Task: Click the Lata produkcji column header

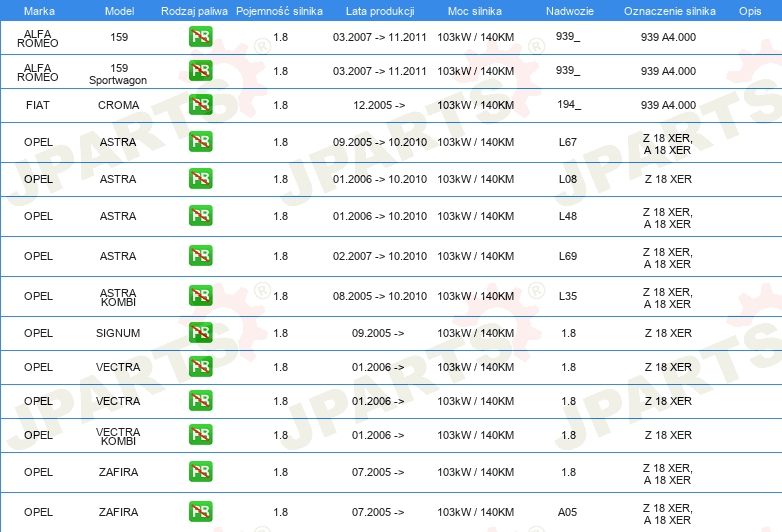Action: tap(380, 11)
